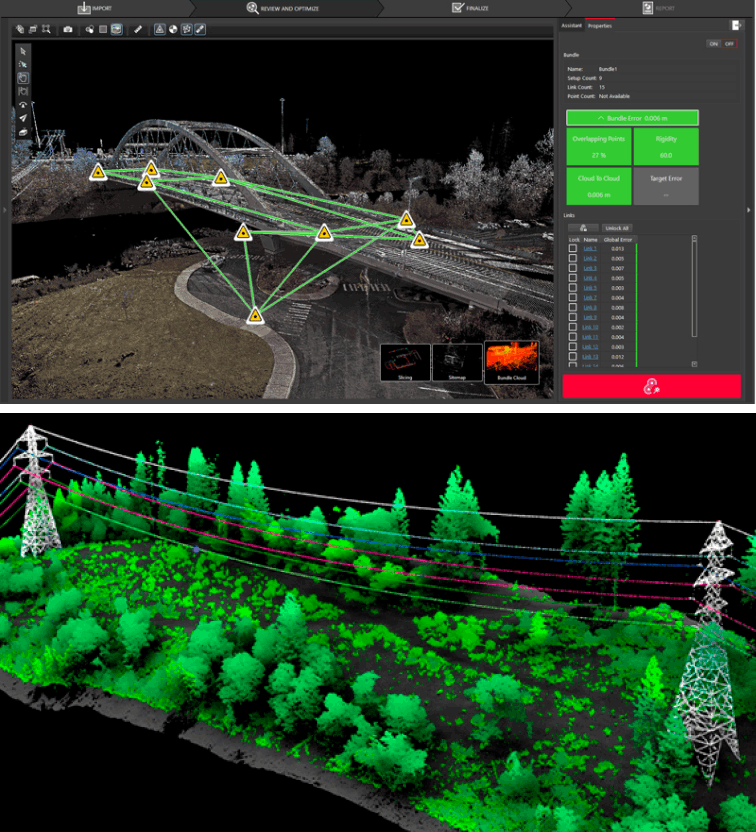Switch to the Properties tab
Screen dimensions: 756x832
tap(599, 25)
